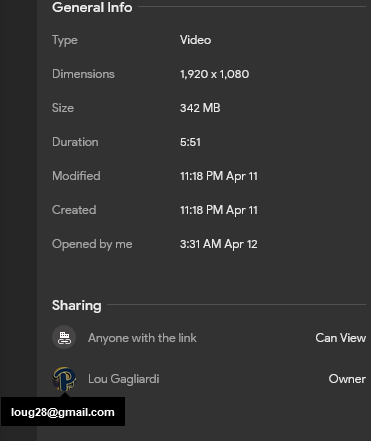Click the 1,920 x 1,080 dimensions value
The image size is (371, 441).
tap(214, 74)
